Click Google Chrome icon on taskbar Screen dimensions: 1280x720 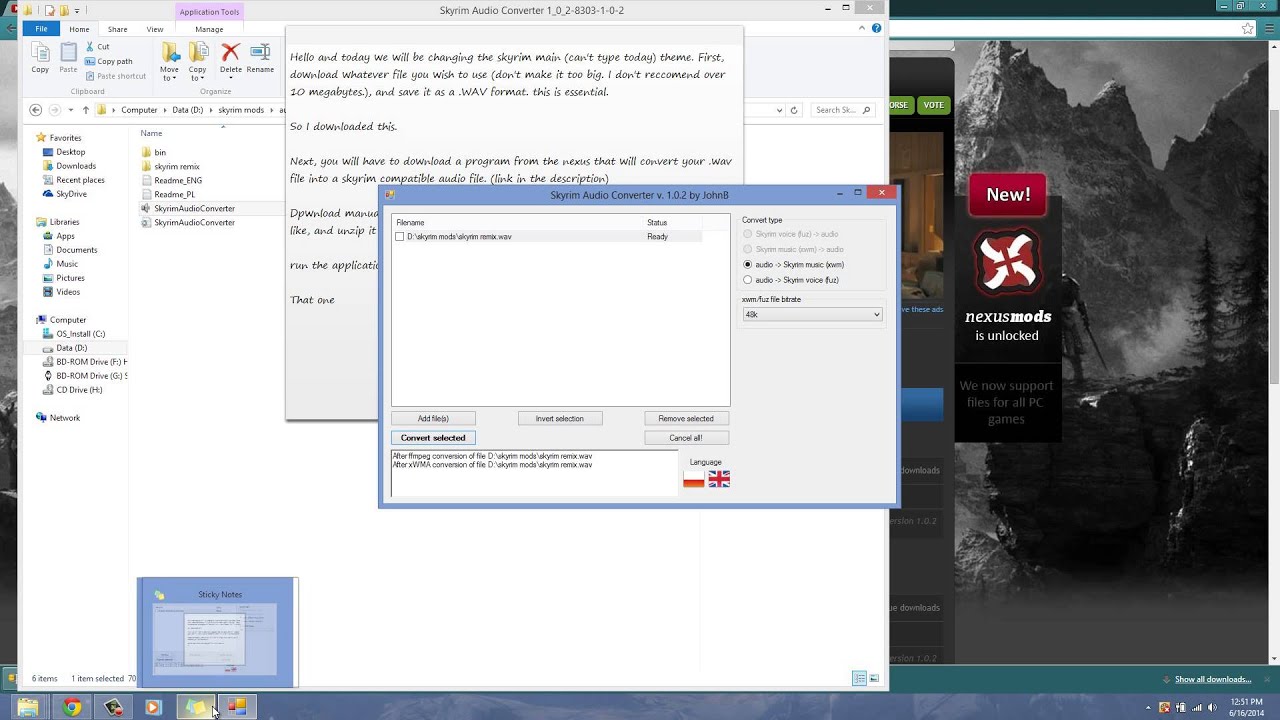click(72, 707)
